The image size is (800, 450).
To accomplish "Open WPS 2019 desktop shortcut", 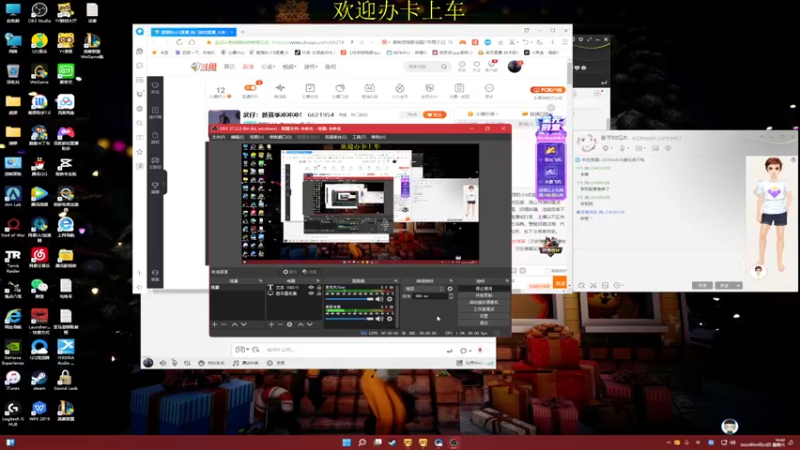I will pos(39,411).
